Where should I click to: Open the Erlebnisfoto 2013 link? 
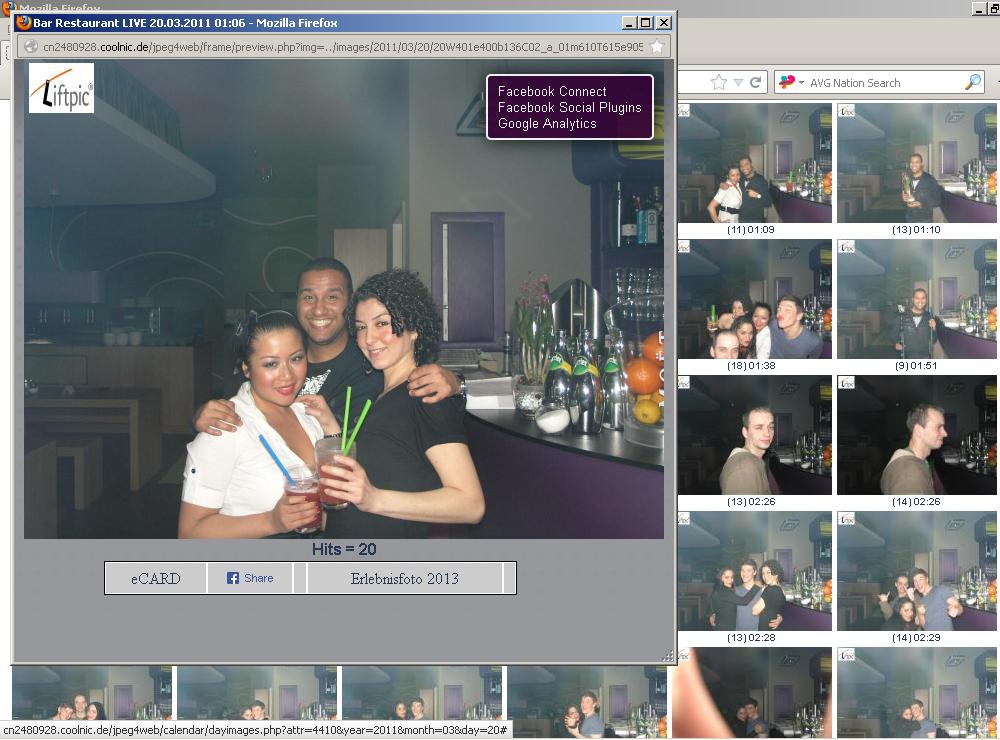404,578
